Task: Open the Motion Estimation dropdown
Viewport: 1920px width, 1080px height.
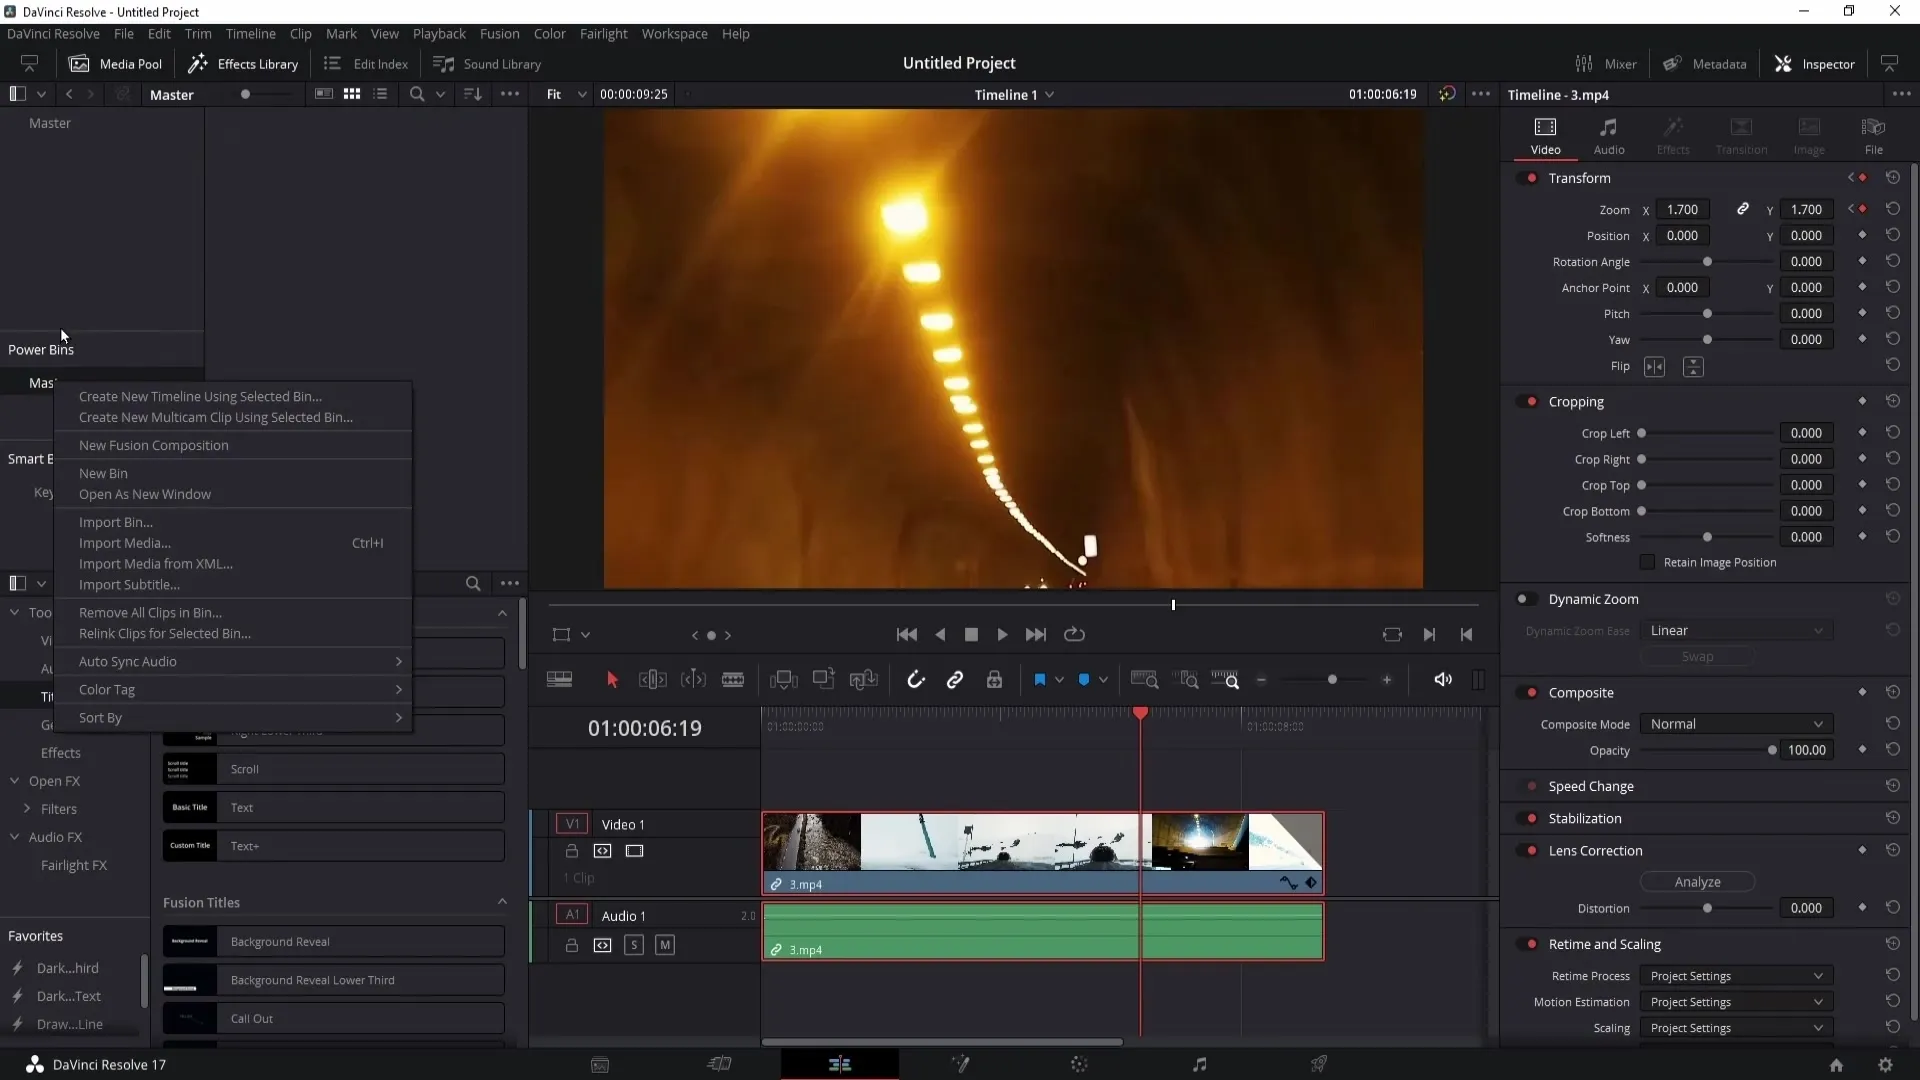Action: pyautogui.click(x=1736, y=1002)
